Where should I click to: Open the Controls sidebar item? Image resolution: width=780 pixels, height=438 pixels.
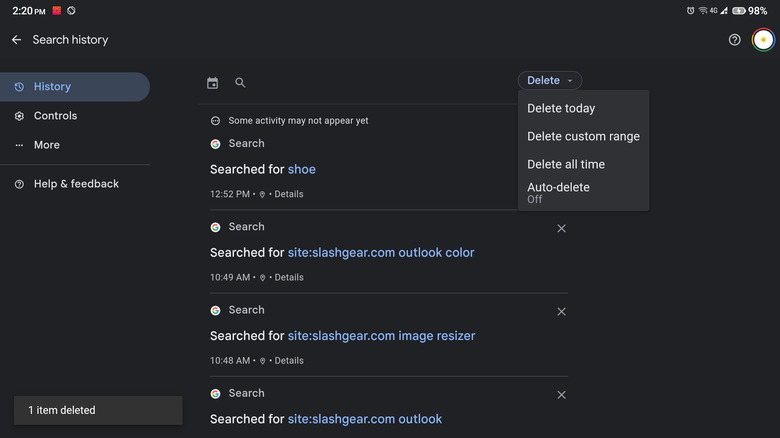pyautogui.click(x=55, y=116)
